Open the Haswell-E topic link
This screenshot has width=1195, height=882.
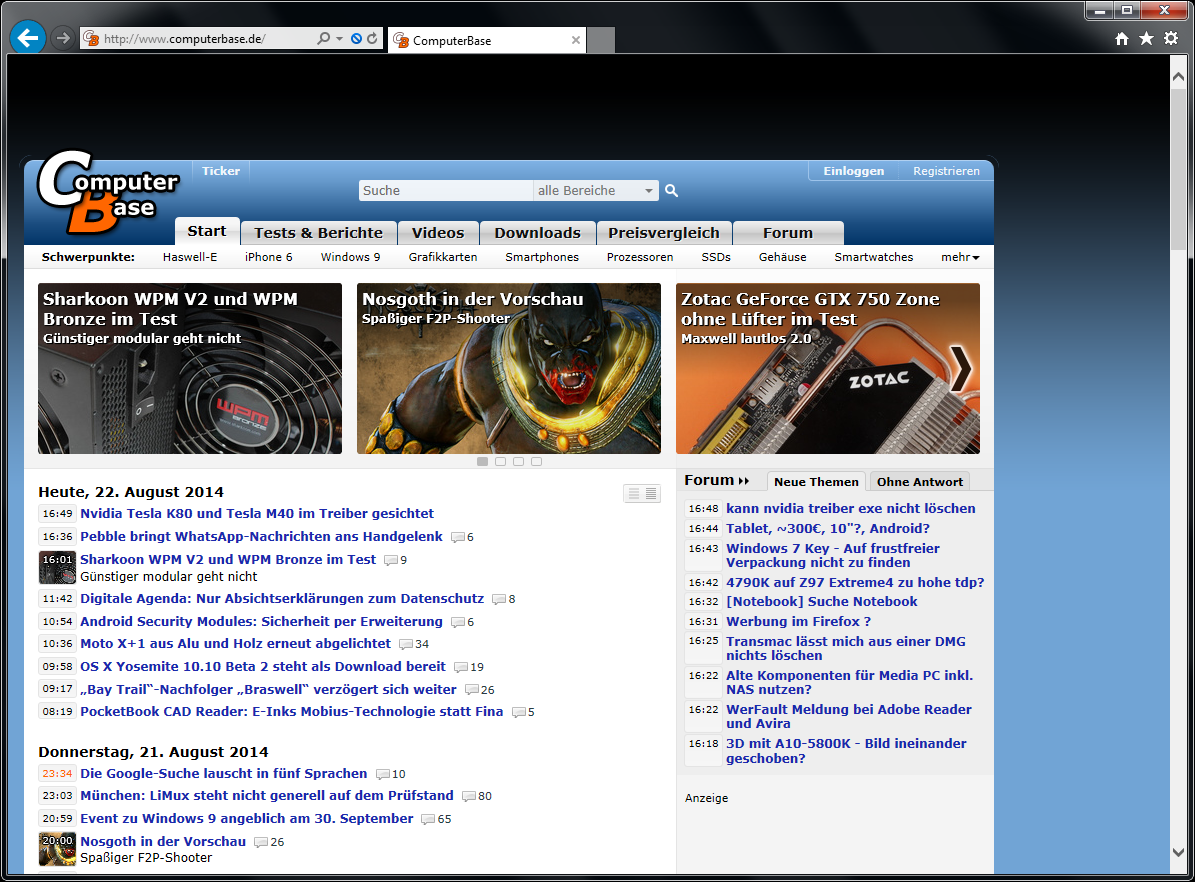click(x=190, y=257)
